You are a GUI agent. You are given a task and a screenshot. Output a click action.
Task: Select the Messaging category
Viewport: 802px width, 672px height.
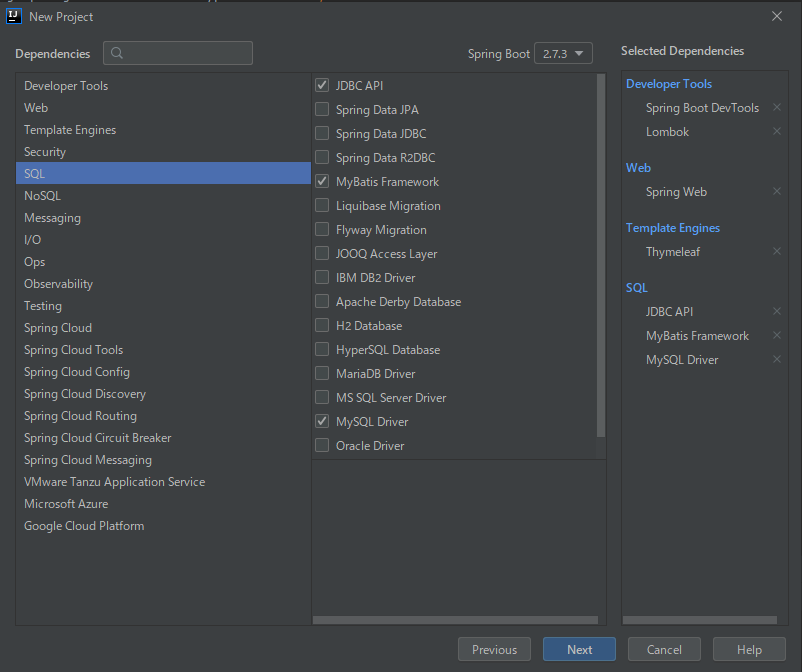click(163, 217)
